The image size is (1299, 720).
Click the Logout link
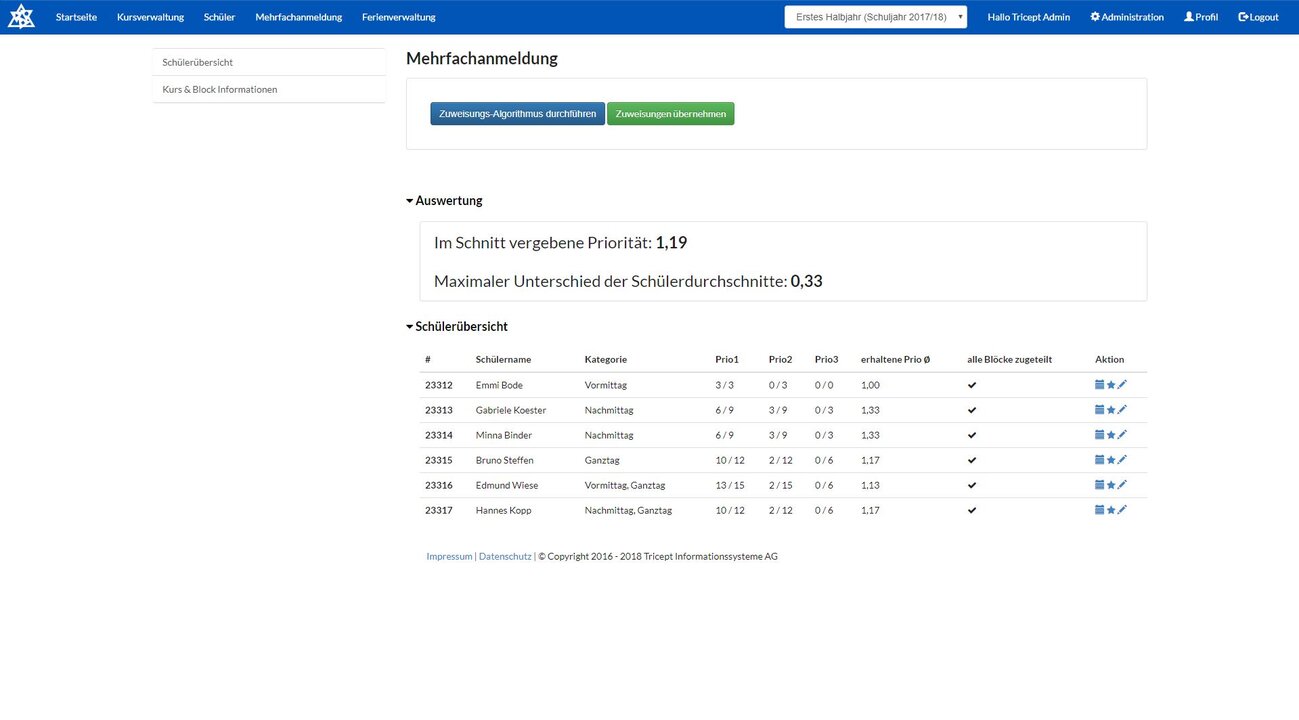pos(1258,17)
